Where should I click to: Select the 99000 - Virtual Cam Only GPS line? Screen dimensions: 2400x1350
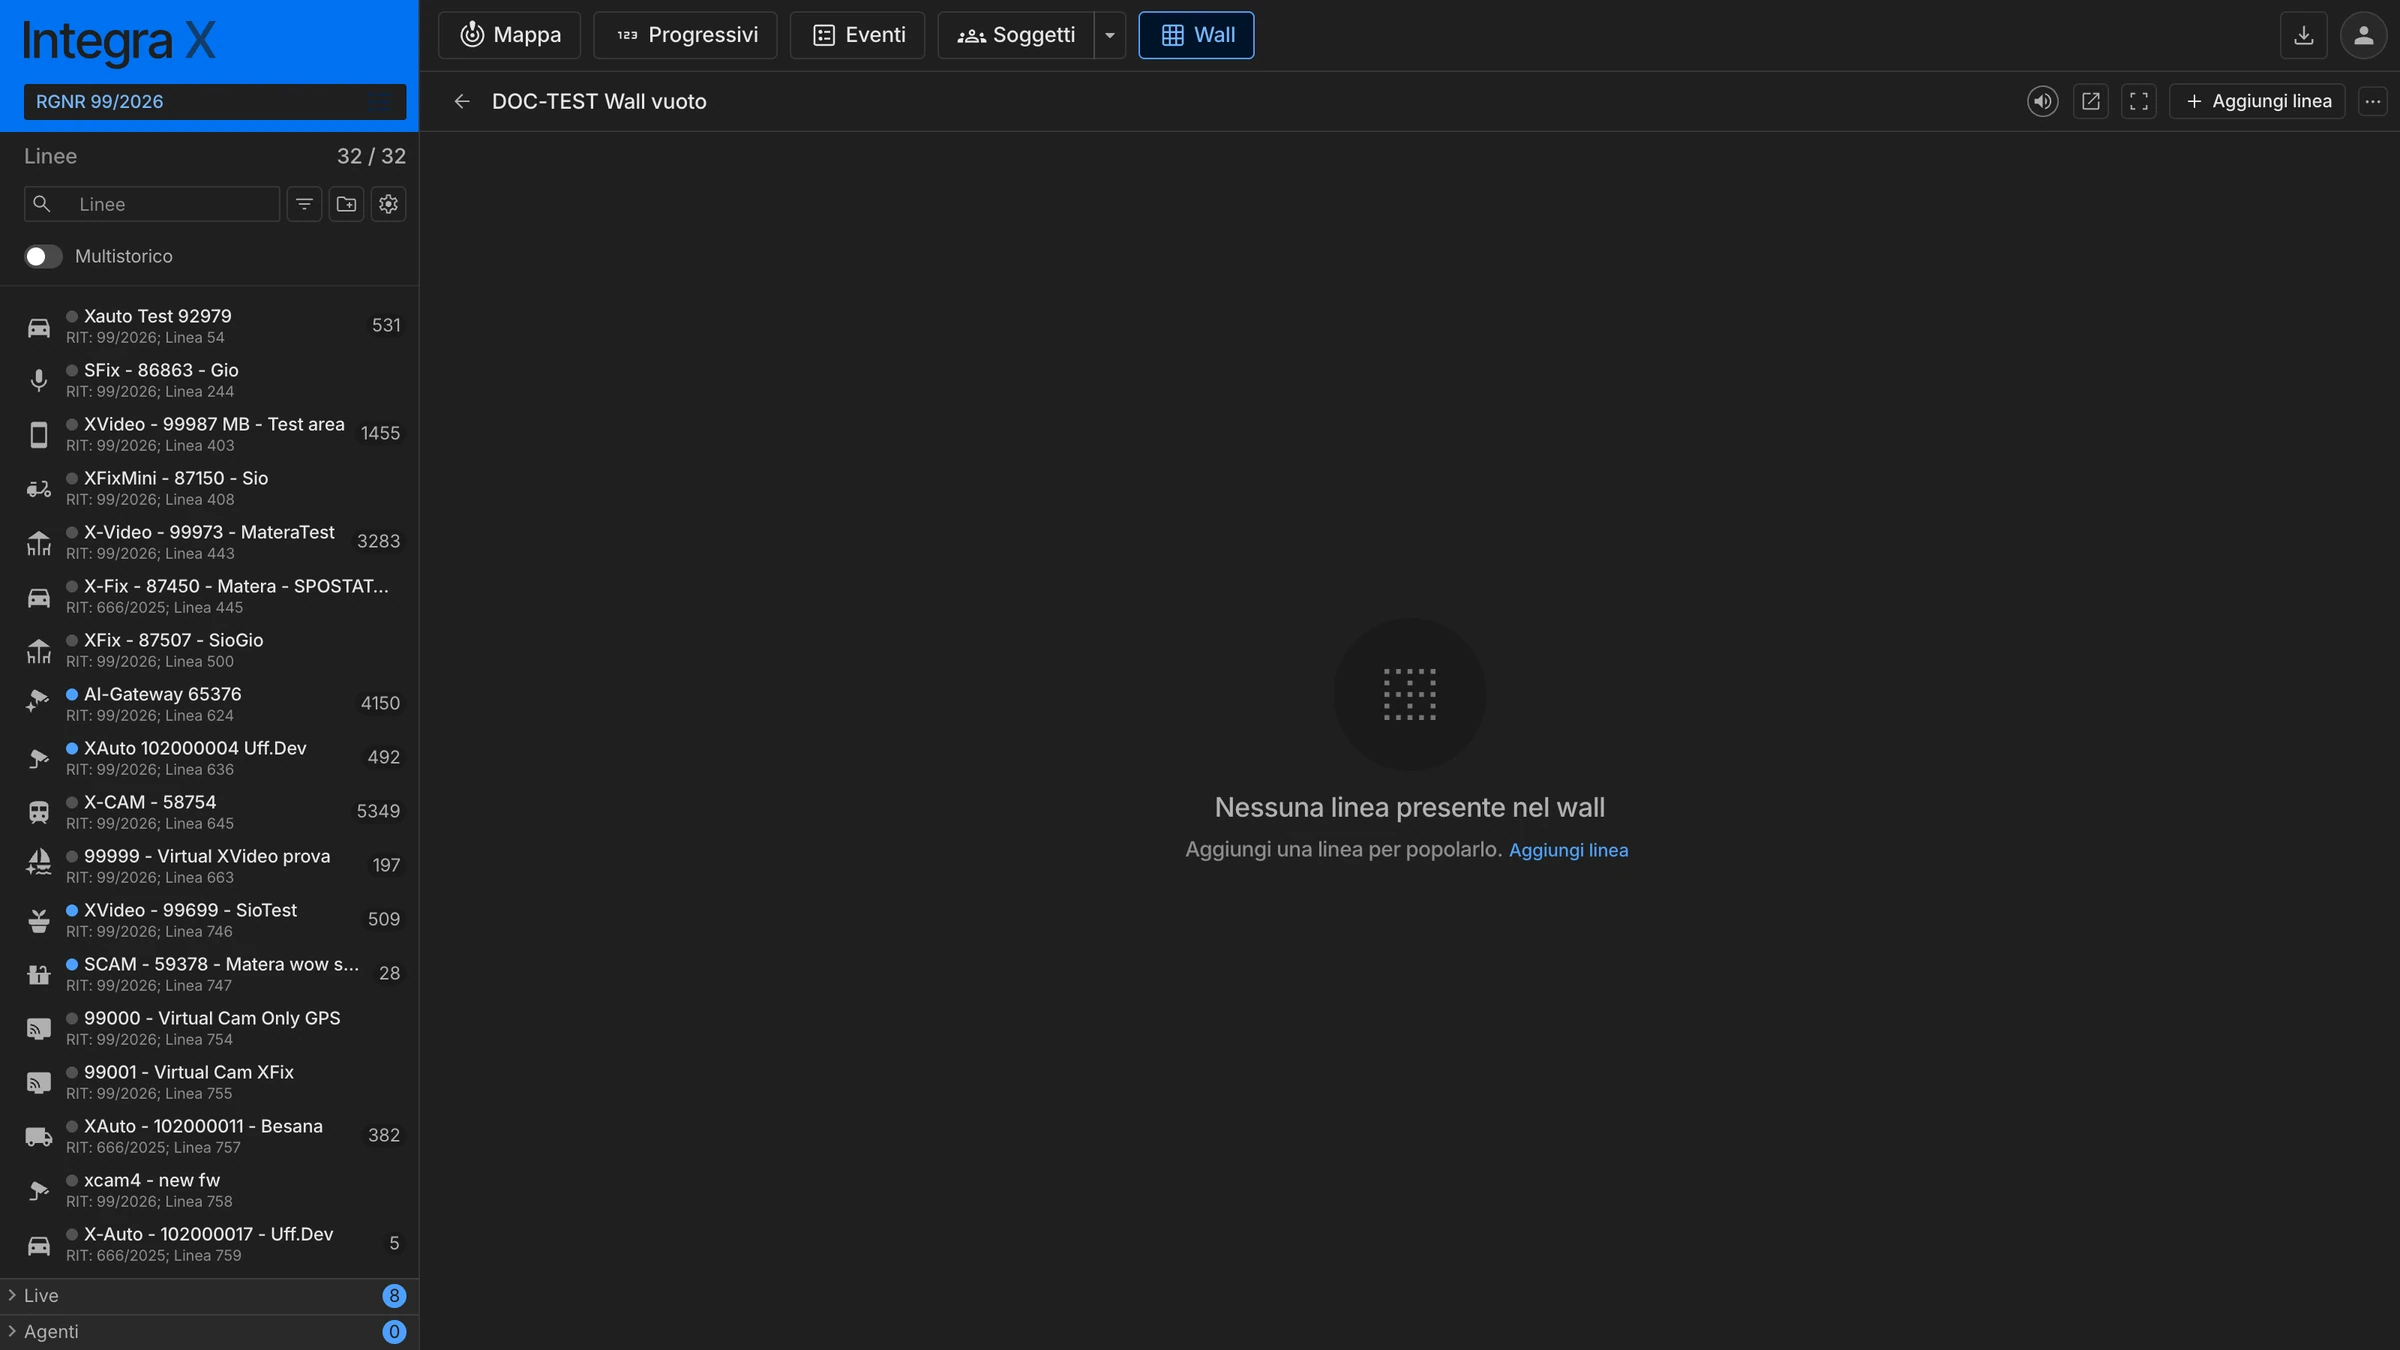coord(209,1028)
